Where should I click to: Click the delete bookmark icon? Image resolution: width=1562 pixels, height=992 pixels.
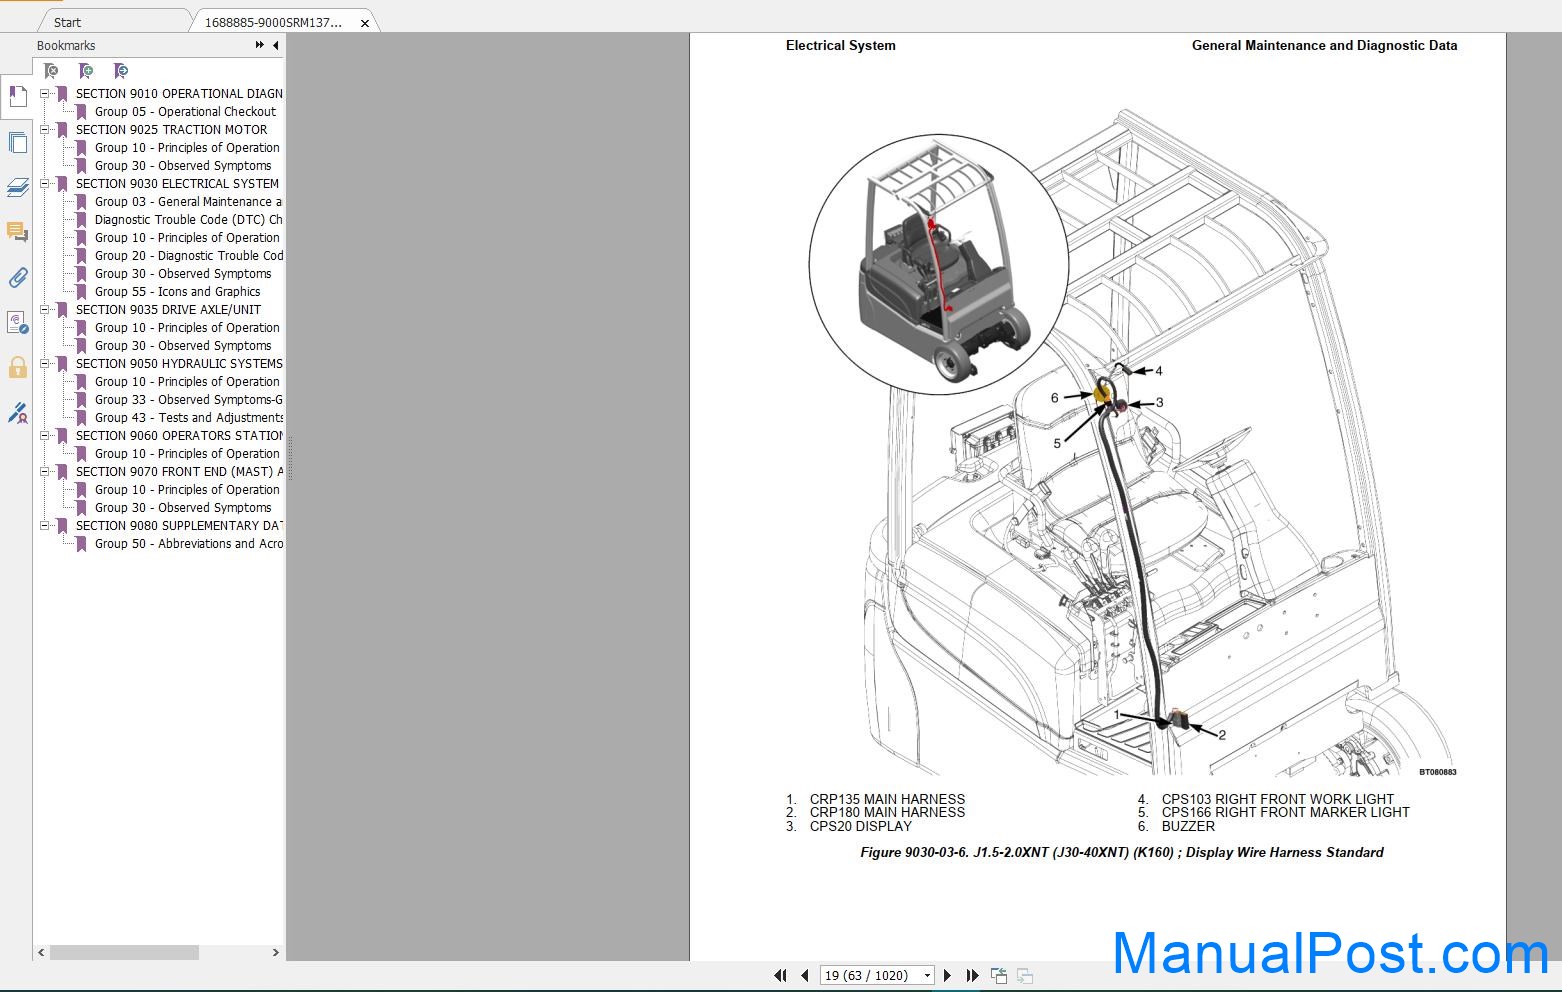[x=51, y=71]
